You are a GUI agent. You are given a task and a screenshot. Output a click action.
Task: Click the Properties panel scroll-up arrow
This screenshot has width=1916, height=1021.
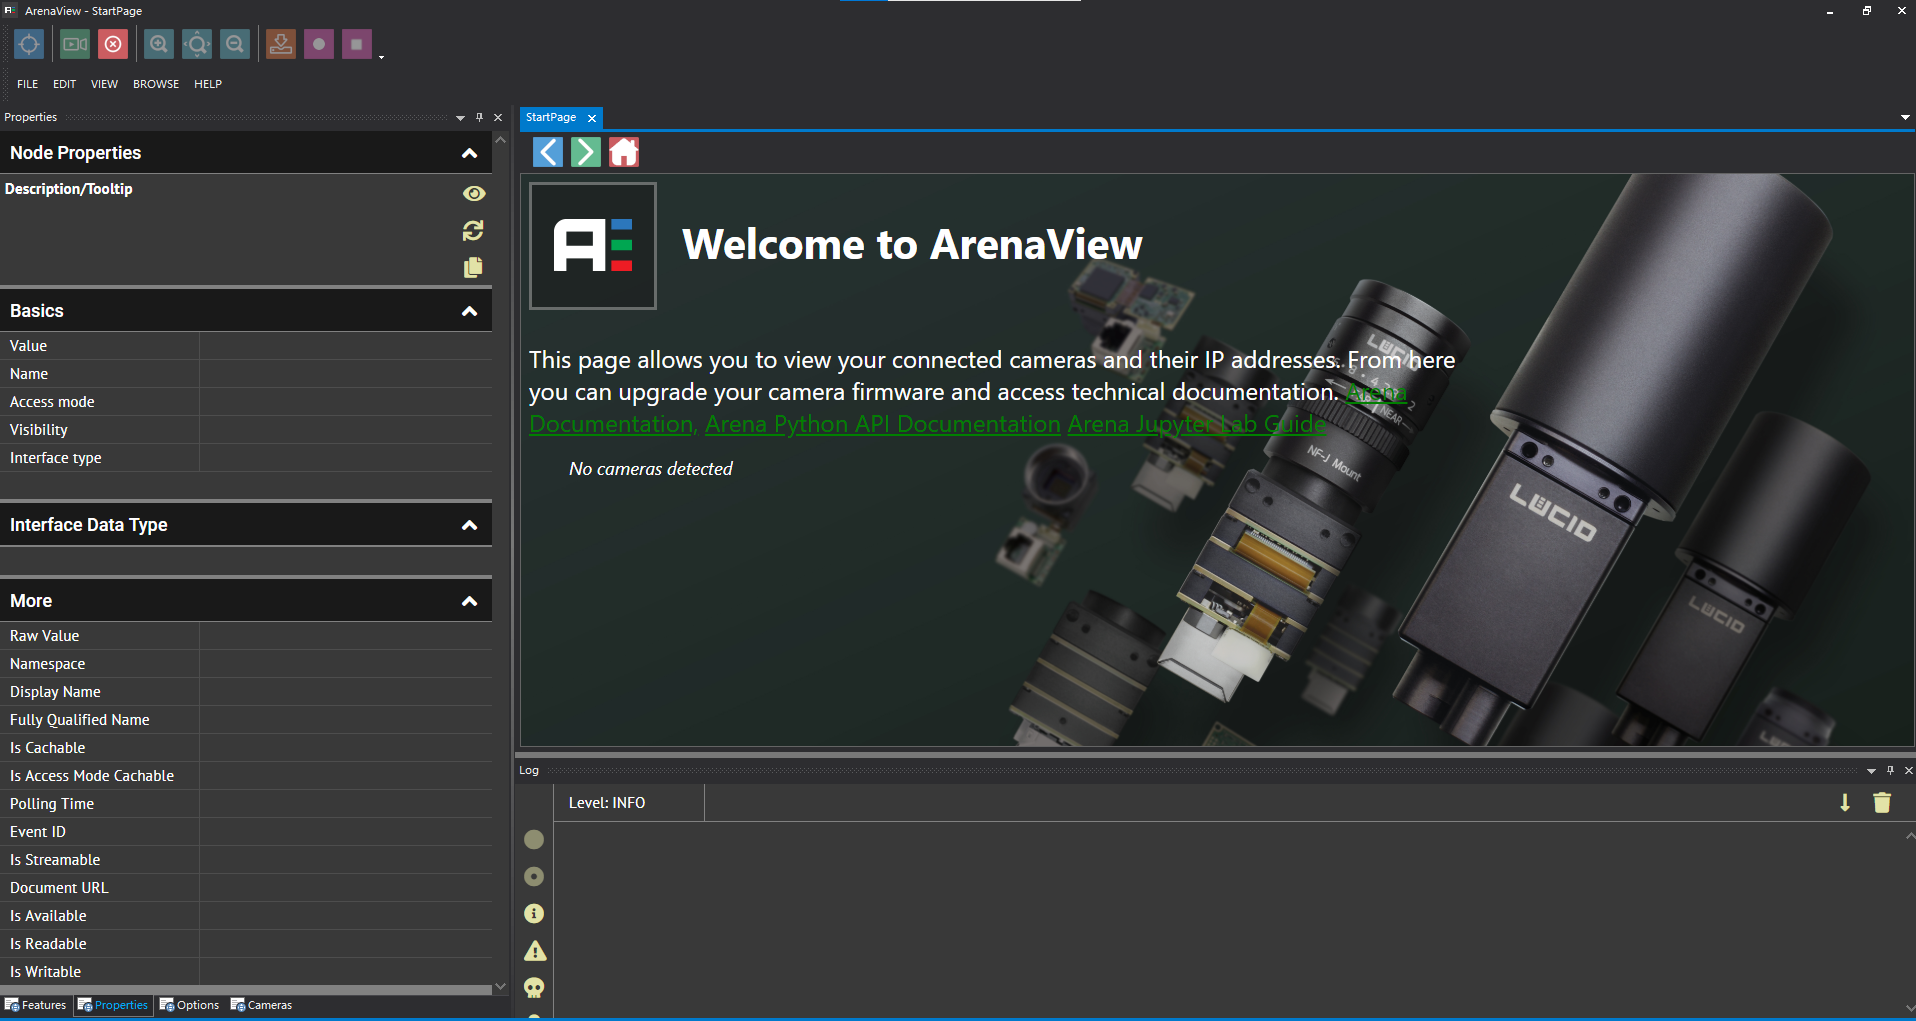pyautogui.click(x=501, y=140)
